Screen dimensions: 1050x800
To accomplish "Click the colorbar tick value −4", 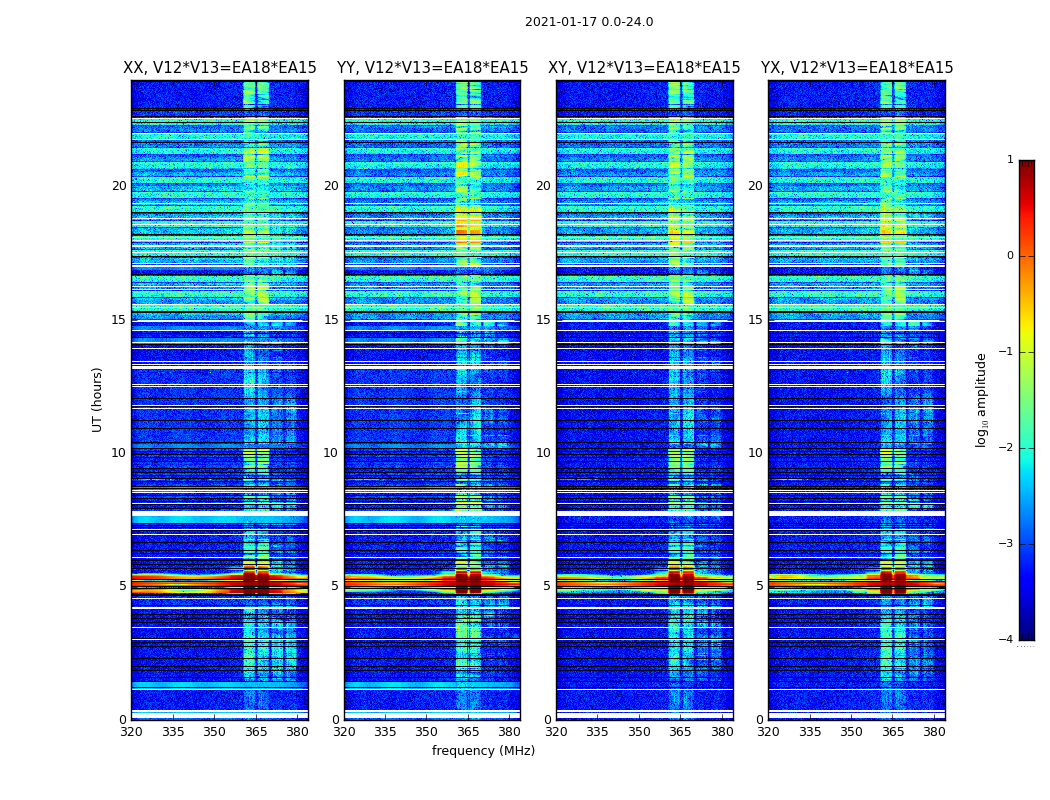I will click(x=1006, y=639).
